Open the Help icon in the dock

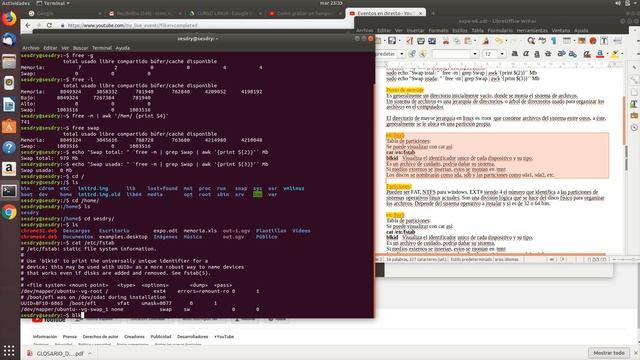(x=9, y=147)
